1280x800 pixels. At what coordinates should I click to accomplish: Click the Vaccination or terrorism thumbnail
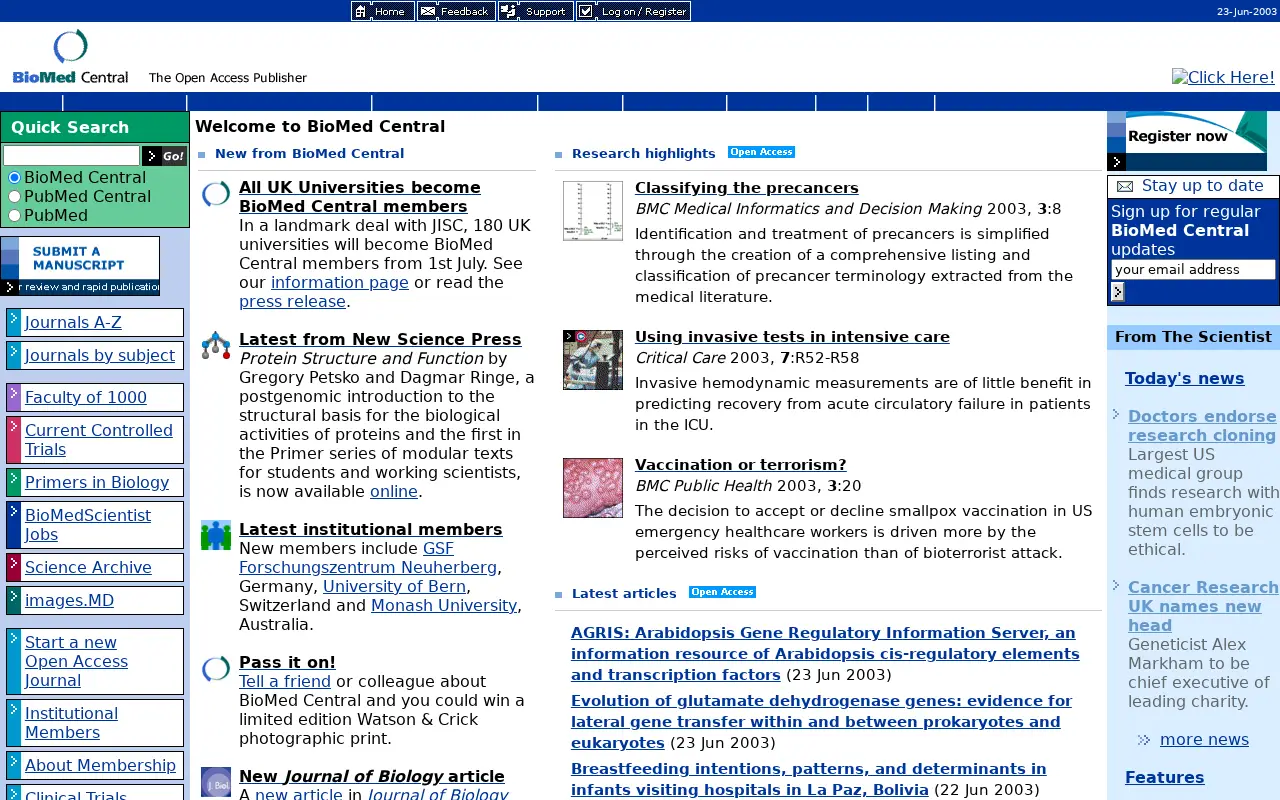(x=593, y=488)
